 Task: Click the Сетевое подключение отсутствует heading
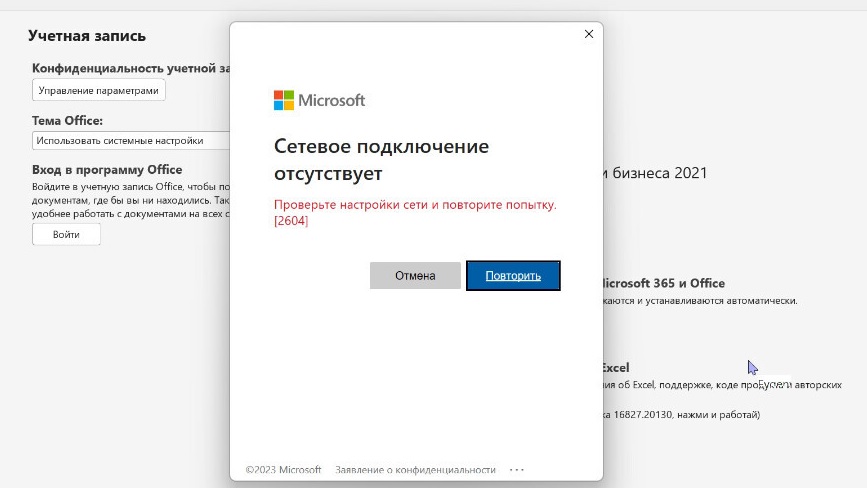(382, 159)
